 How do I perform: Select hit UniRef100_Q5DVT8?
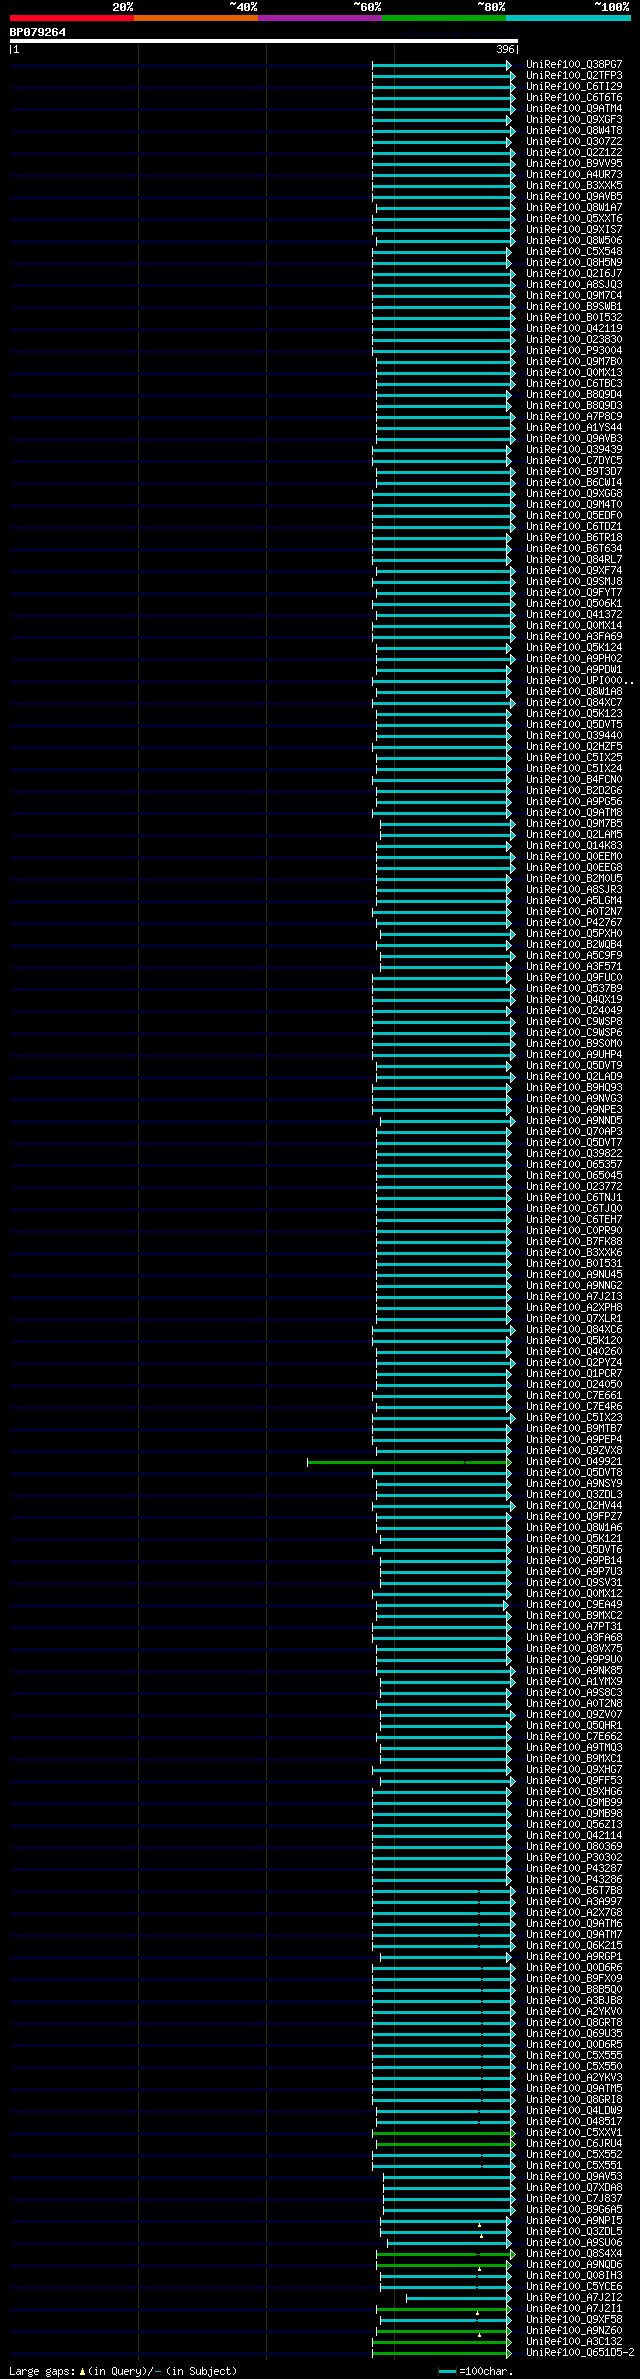(x=574, y=1473)
